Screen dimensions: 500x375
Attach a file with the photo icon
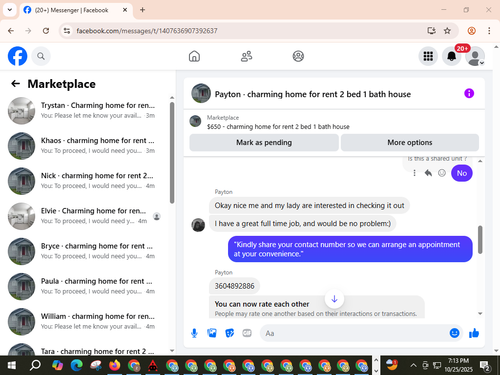[x=212, y=333]
